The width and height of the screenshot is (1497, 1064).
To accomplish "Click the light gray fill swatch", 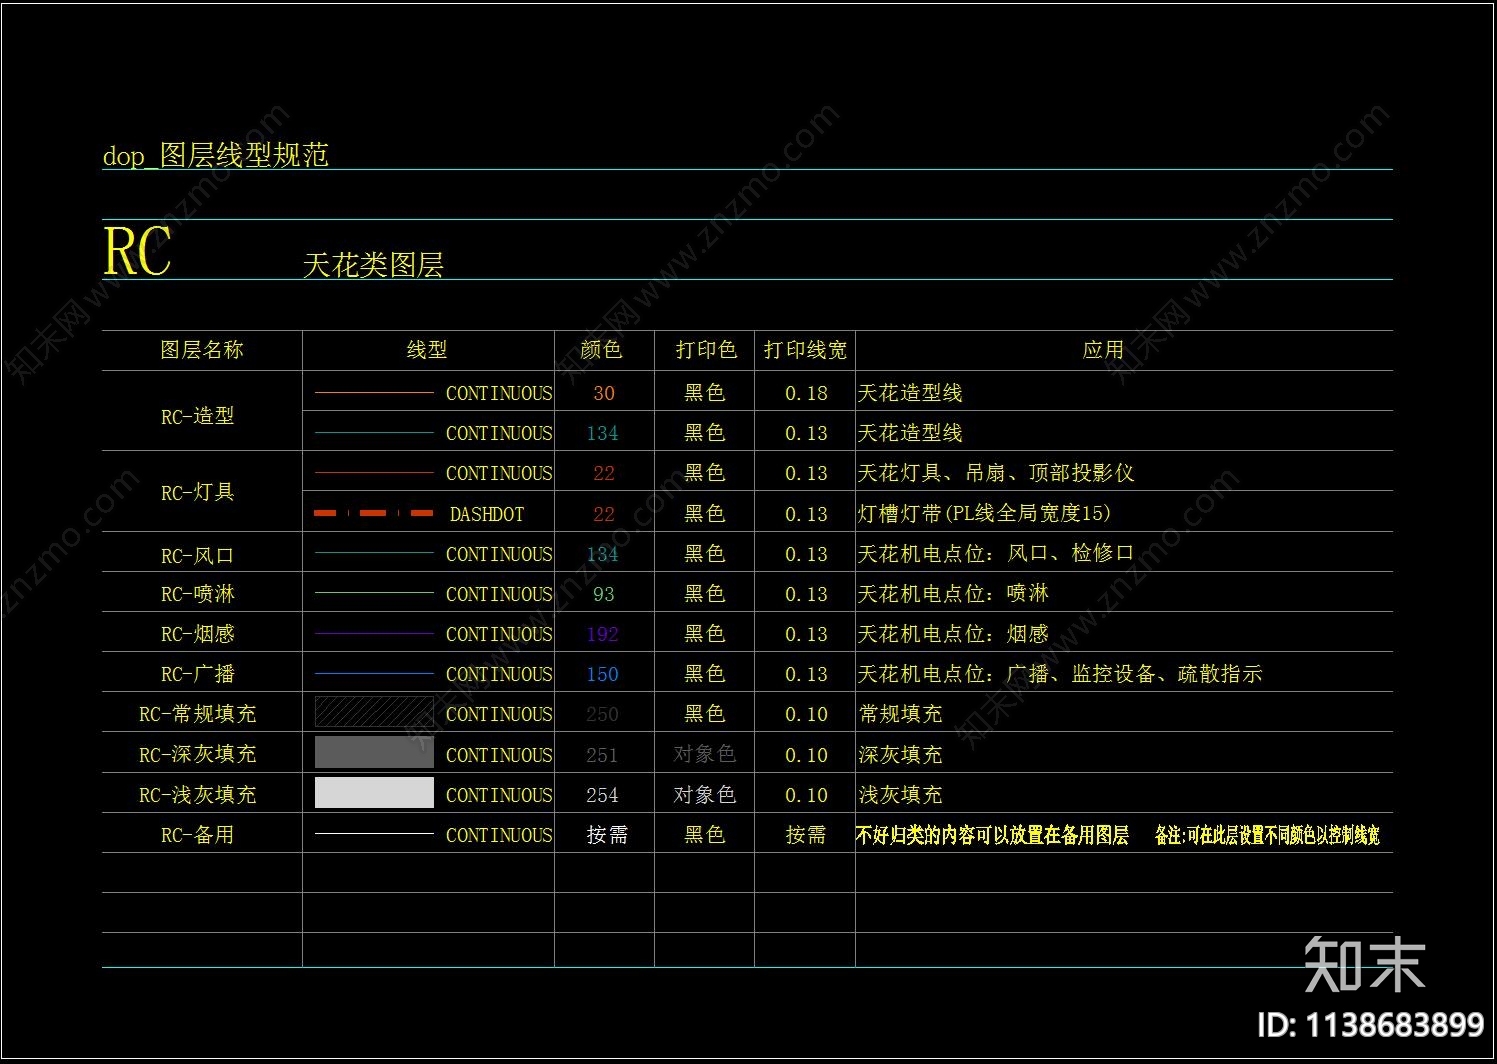I will (x=374, y=793).
